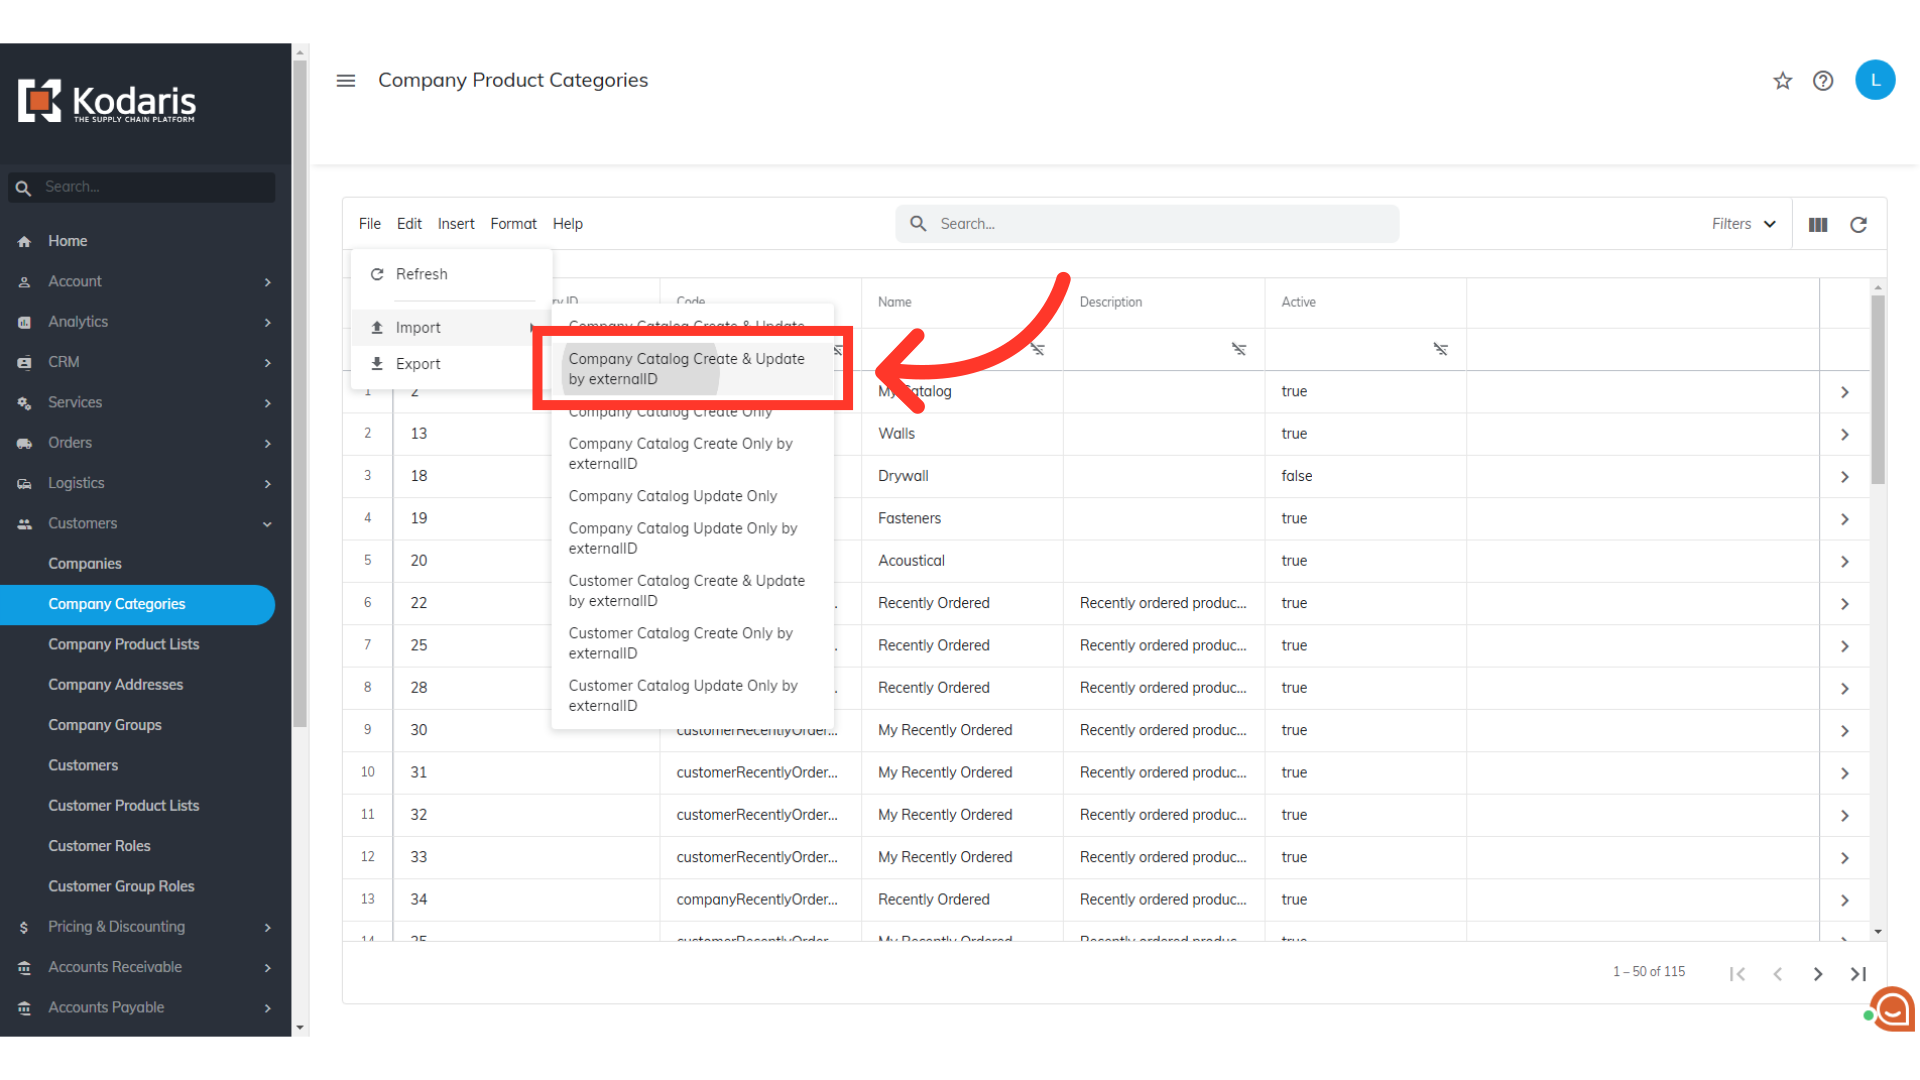1920x1080 pixels.
Task: Clear filter in Description column
Action: pos(1238,349)
